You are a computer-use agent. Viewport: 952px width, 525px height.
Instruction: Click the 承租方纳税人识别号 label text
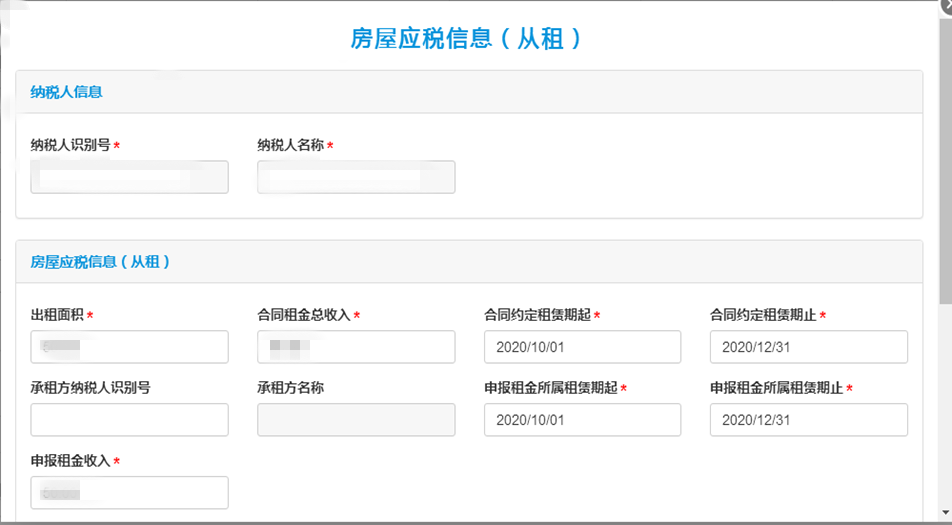pos(90,388)
